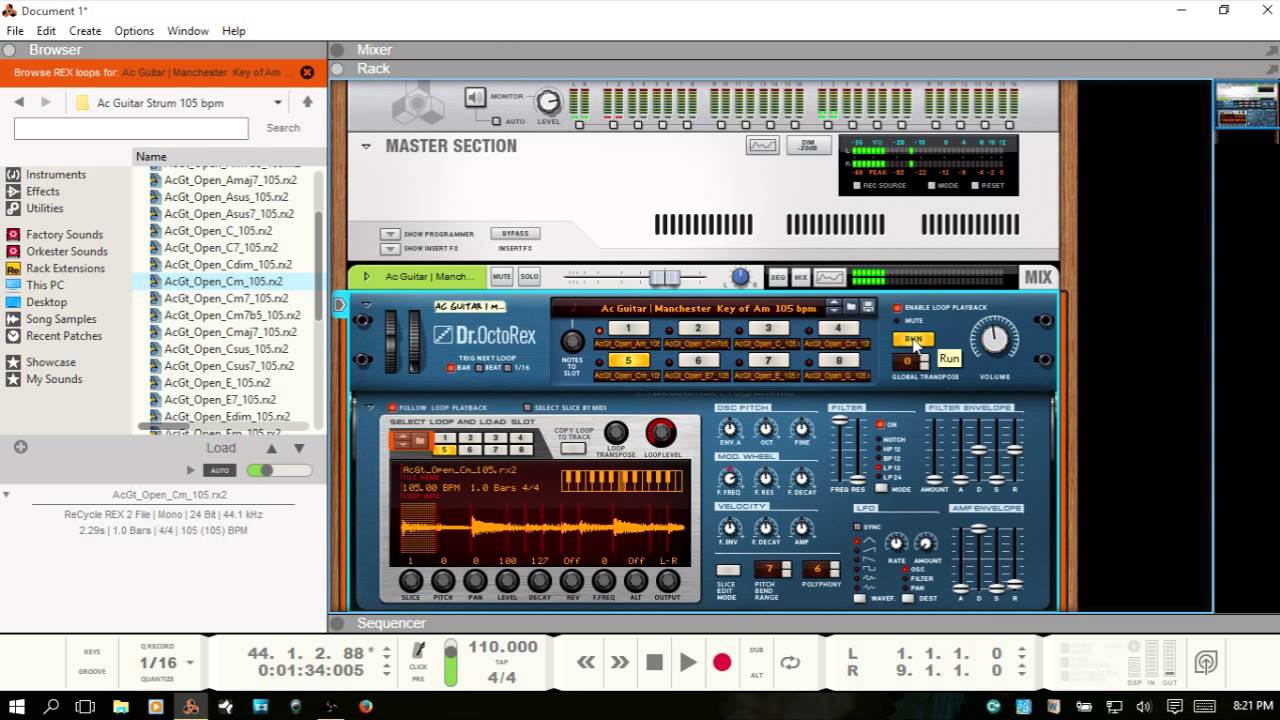Open the Edit menu
Viewport: 1280px width, 720px height.
click(x=47, y=31)
